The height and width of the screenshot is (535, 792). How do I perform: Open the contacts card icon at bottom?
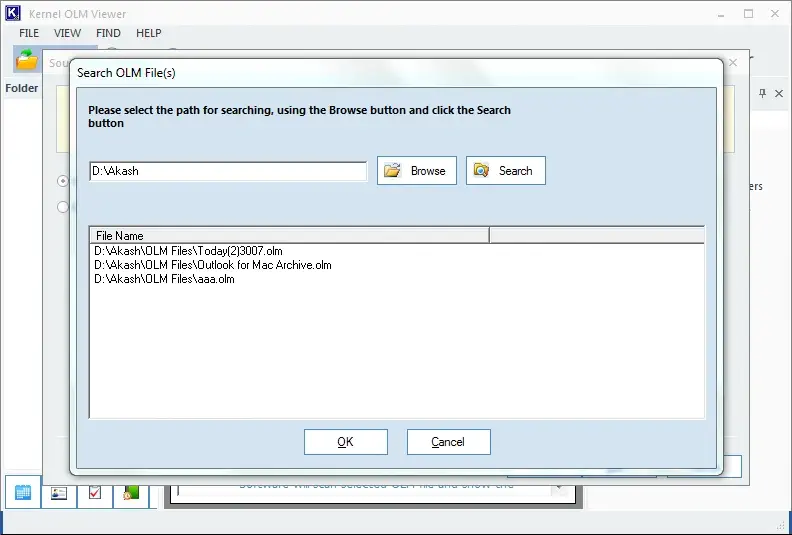click(x=59, y=493)
